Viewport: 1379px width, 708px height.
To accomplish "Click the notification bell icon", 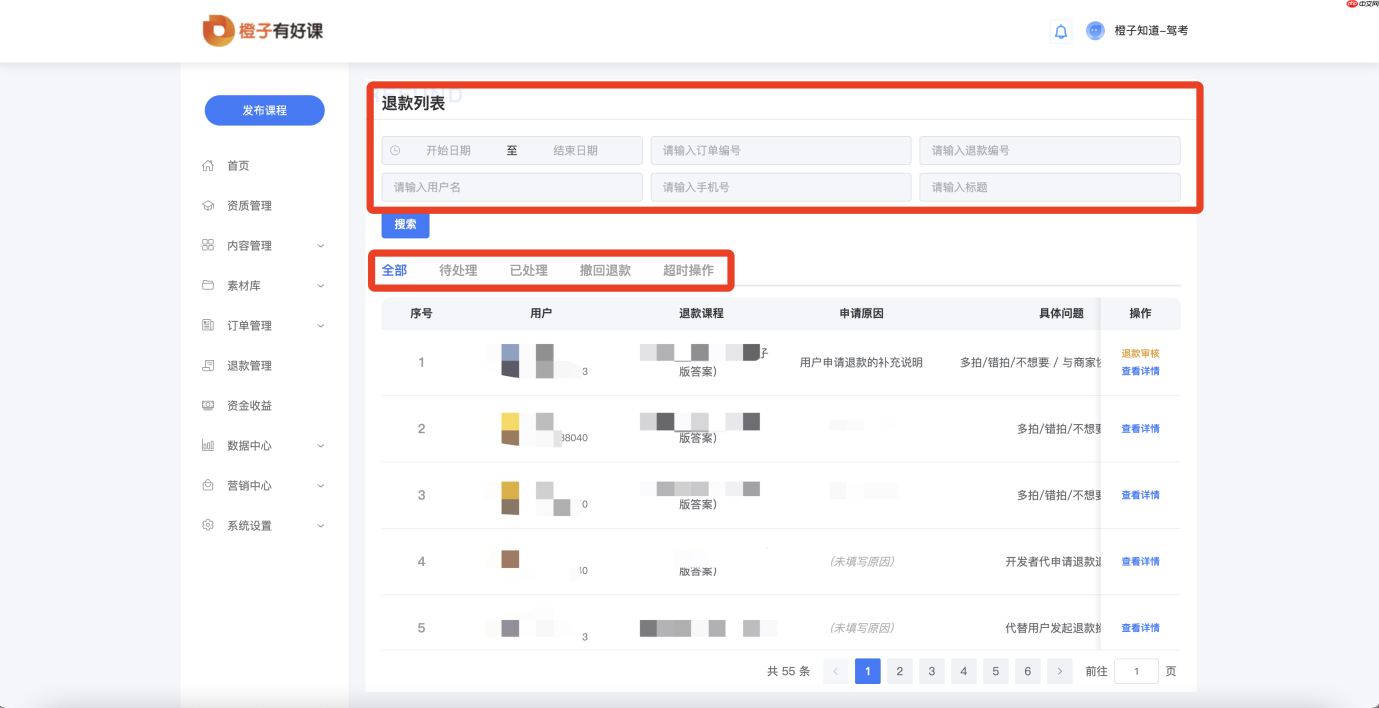I will tap(1061, 31).
